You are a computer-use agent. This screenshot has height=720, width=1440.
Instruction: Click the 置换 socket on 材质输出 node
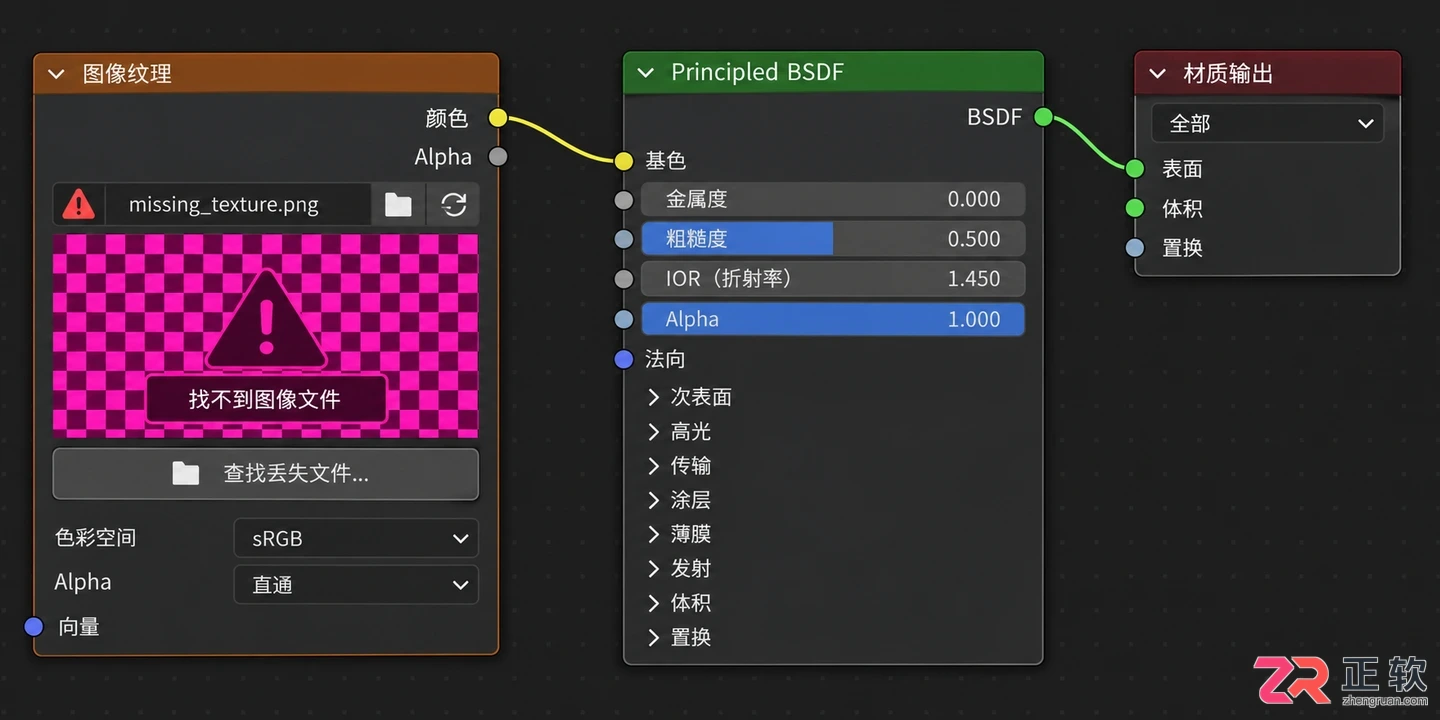point(1134,247)
